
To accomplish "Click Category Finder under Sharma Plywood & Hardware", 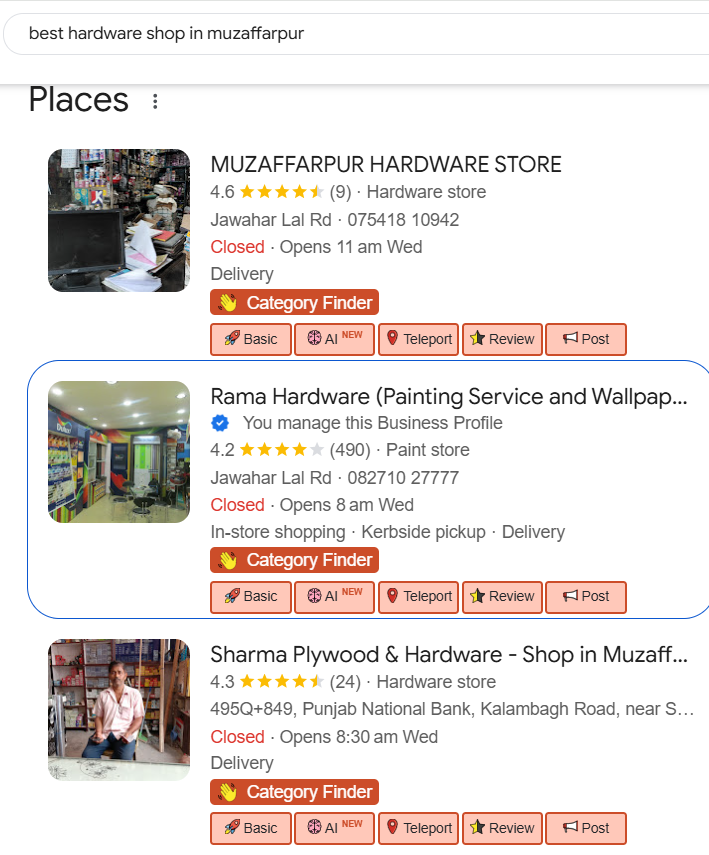I will pos(295,792).
